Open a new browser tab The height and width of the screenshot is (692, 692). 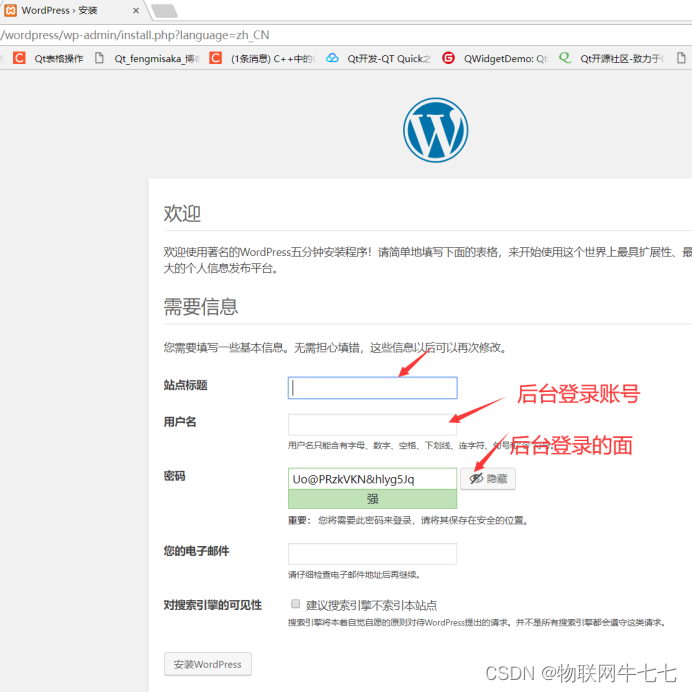click(x=164, y=11)
